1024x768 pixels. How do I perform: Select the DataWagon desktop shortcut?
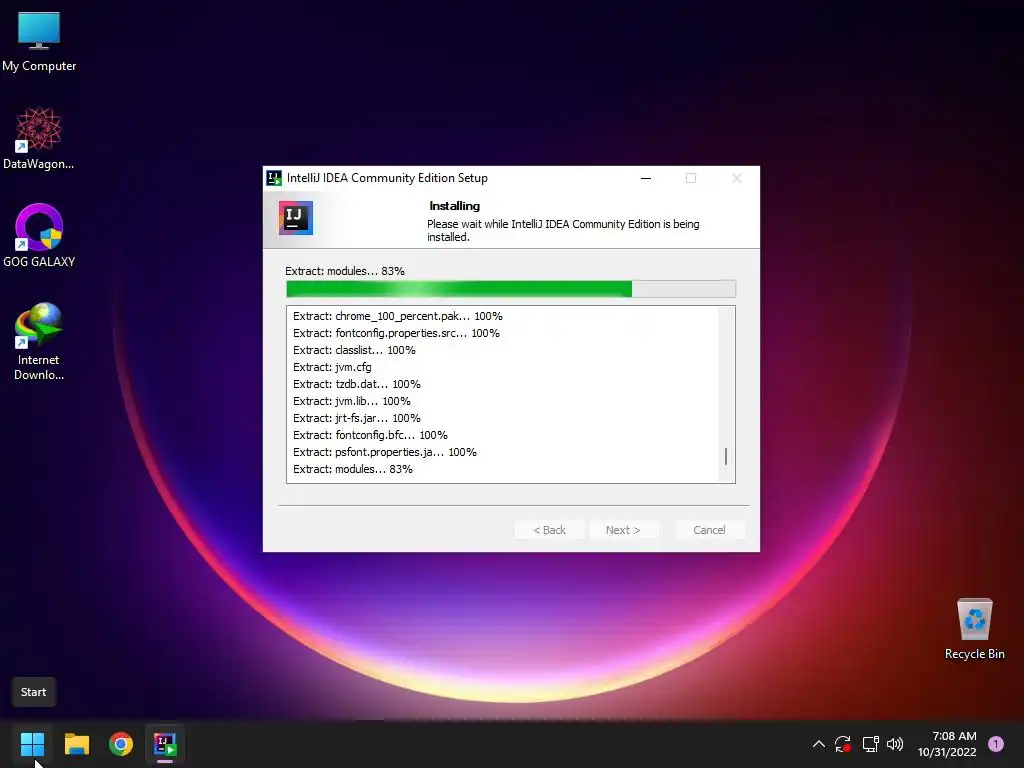(39, 138)
